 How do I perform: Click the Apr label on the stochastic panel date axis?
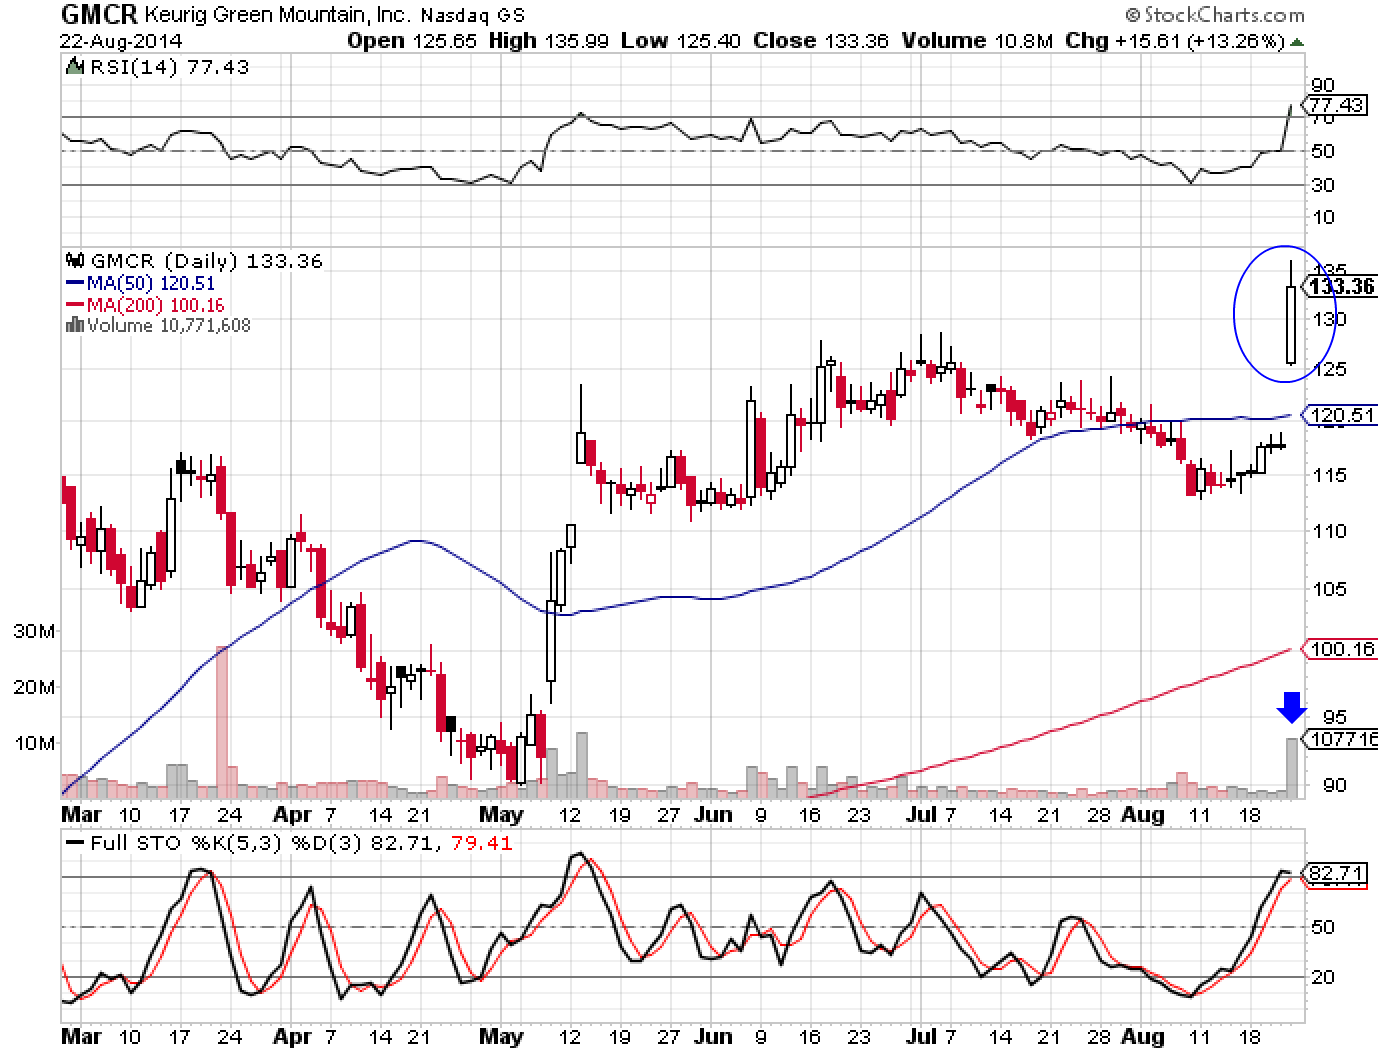[x=292, y=1036]
